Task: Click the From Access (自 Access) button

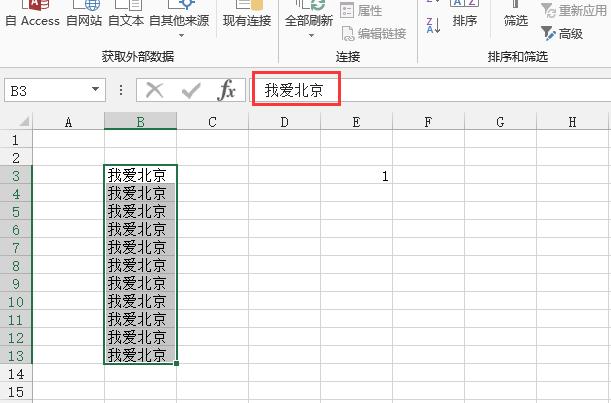Action: [33, 16]
